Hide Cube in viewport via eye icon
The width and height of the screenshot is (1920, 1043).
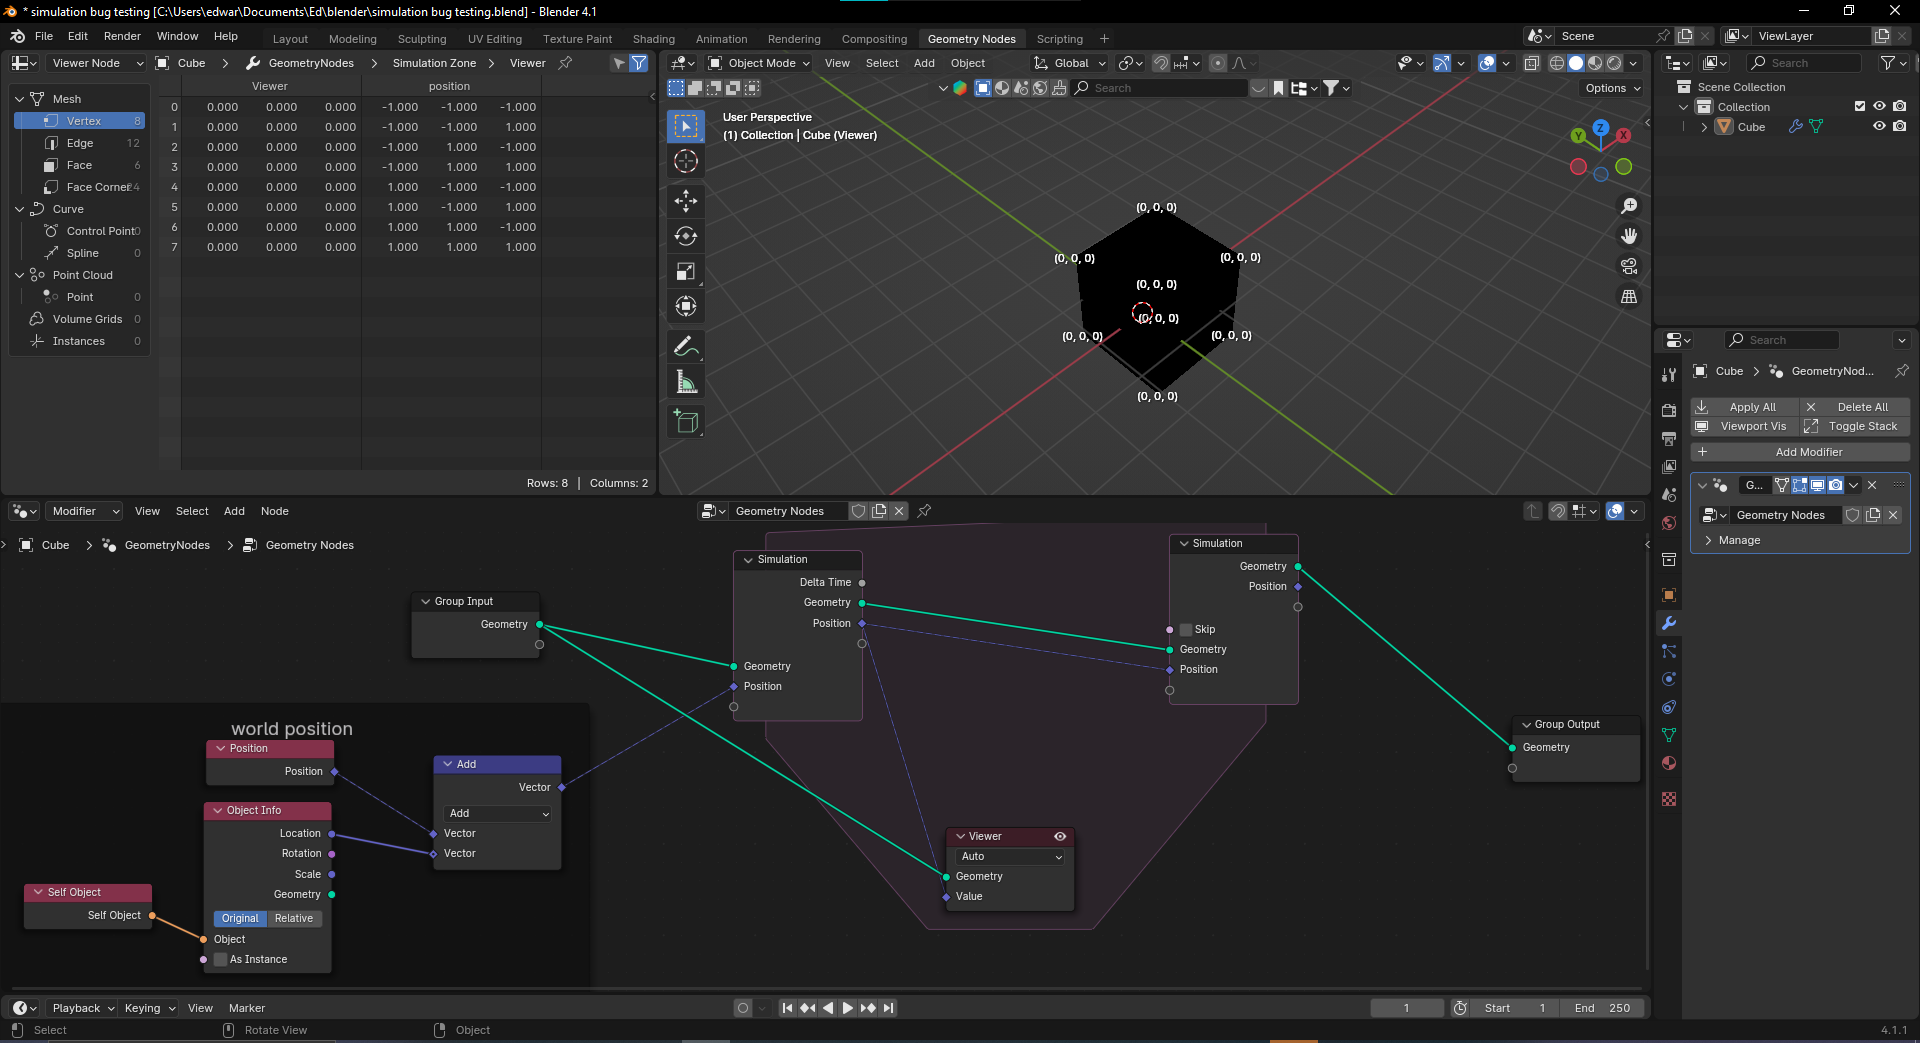[1879, 127]
